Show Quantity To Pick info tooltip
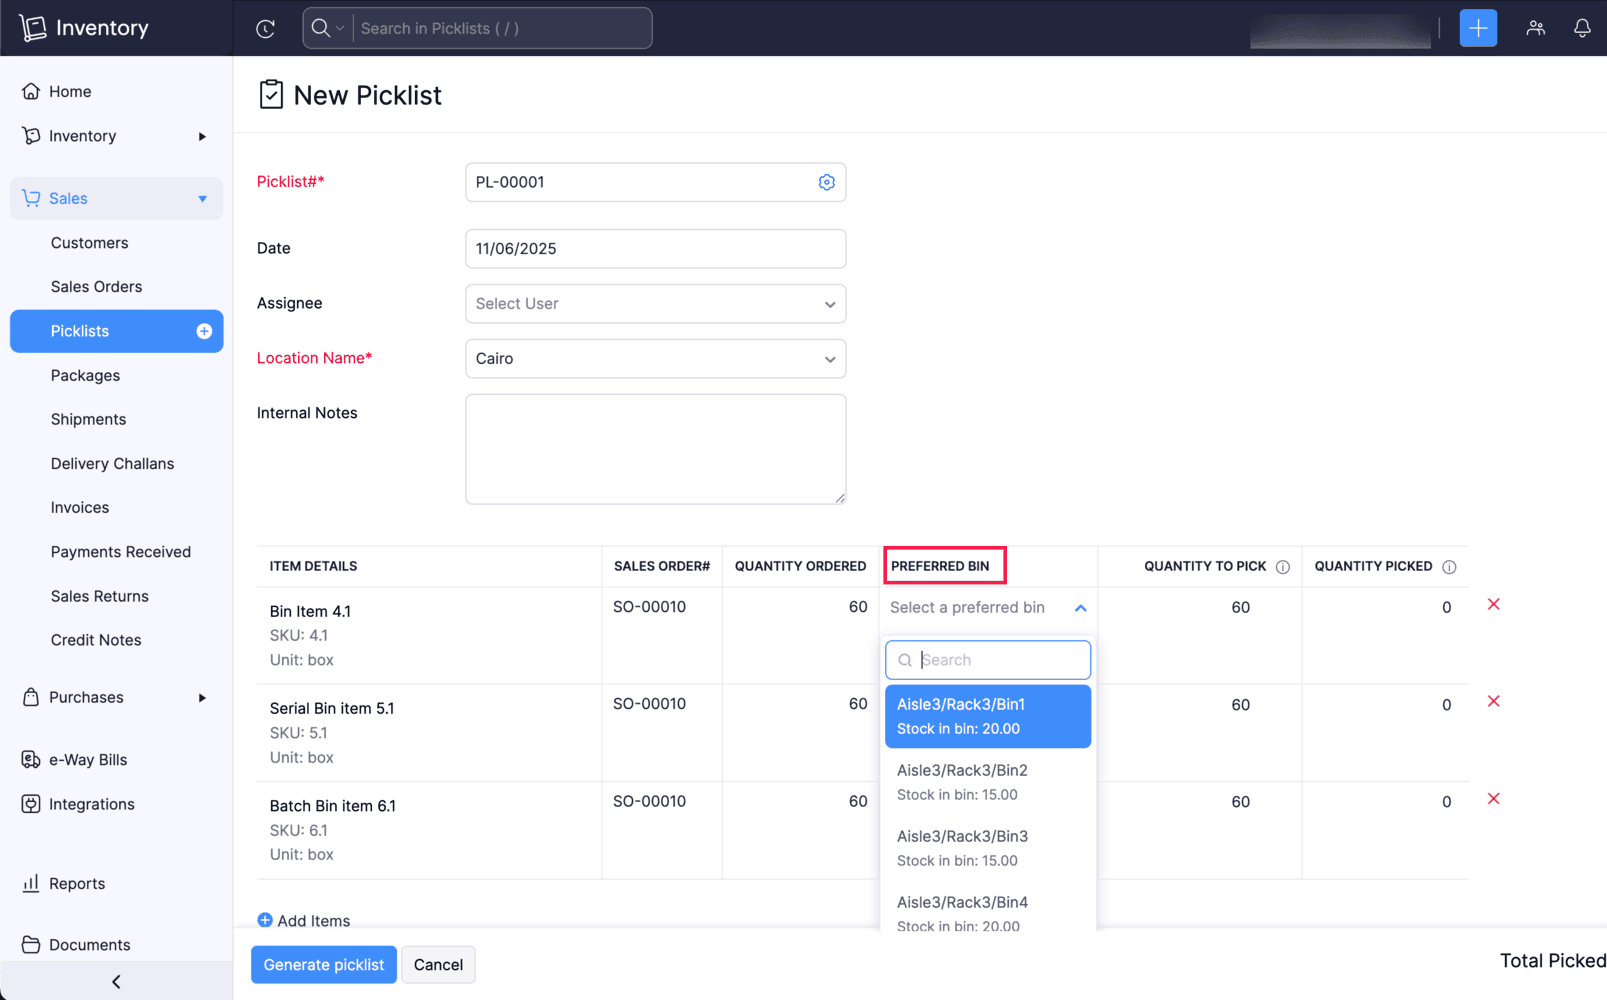Screen dimensions: 1607x1000 tap(1283, 567)
